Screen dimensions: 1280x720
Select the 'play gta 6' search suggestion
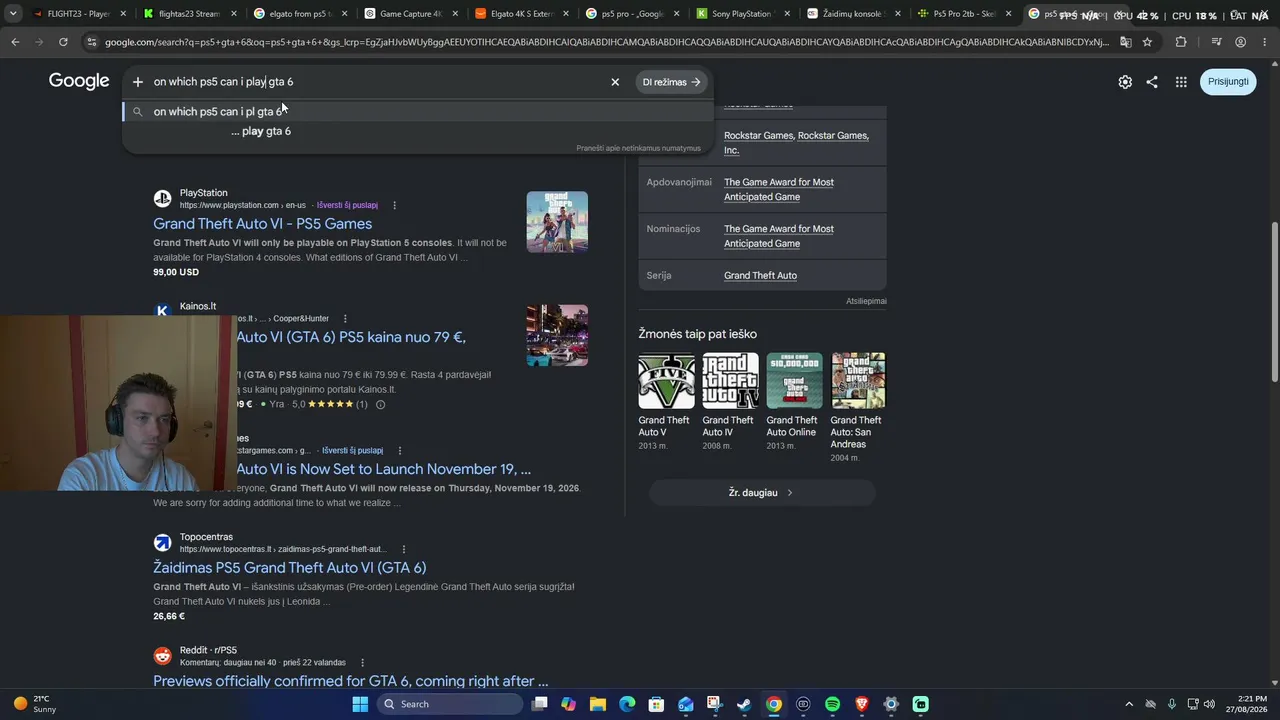click(261, 131)
